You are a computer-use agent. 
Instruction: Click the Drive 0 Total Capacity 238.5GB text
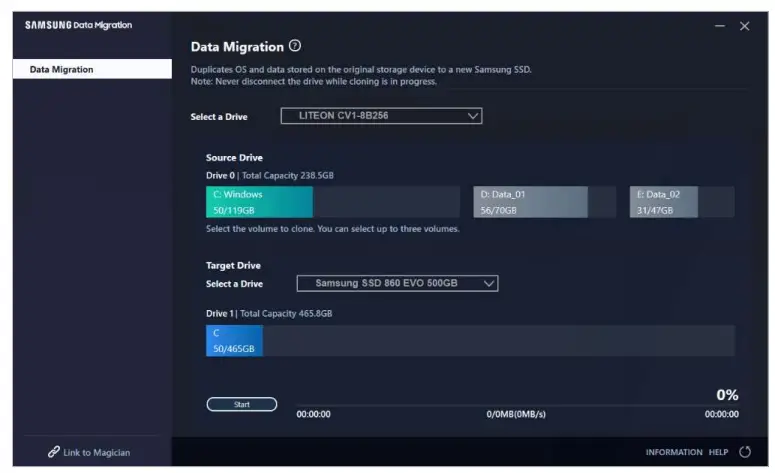point(270,175)
